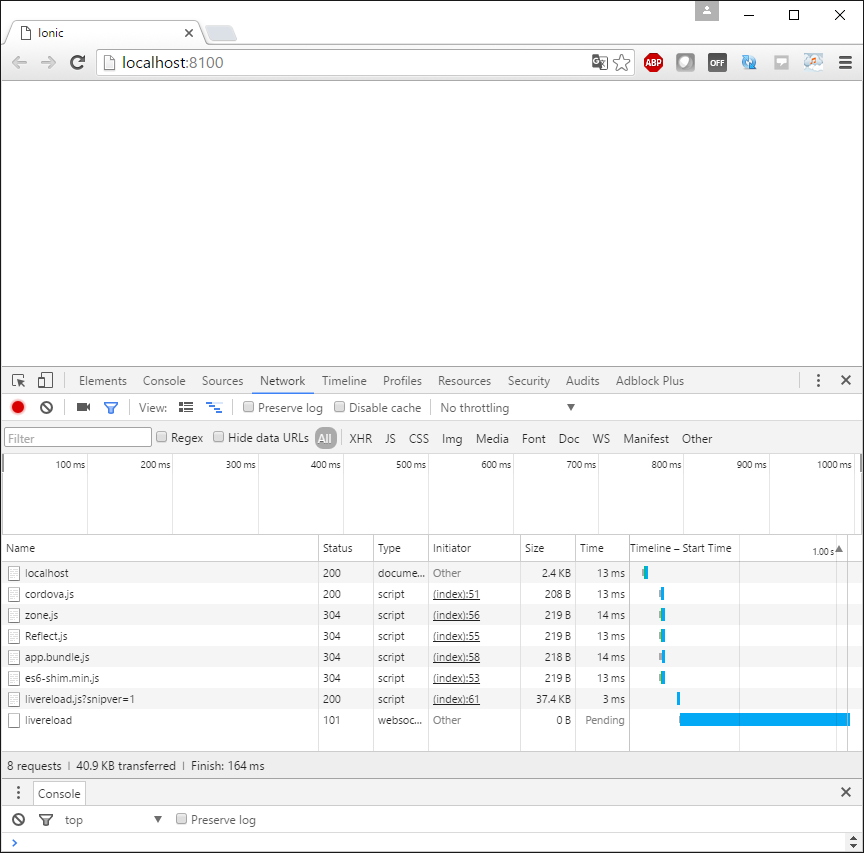Click the network Filter text field
864x853 pixels.
click(x=78, y=438)
